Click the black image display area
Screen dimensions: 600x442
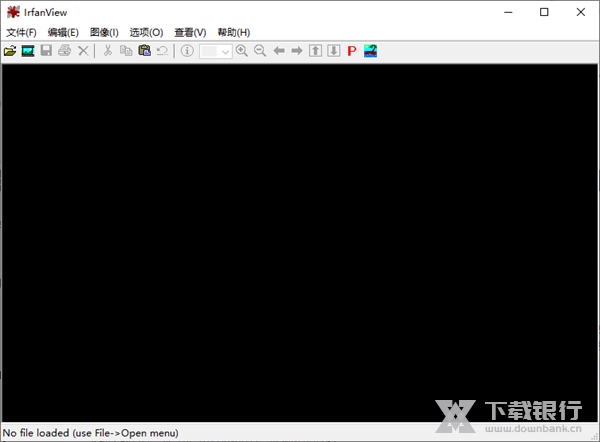[x=300, y=240]
